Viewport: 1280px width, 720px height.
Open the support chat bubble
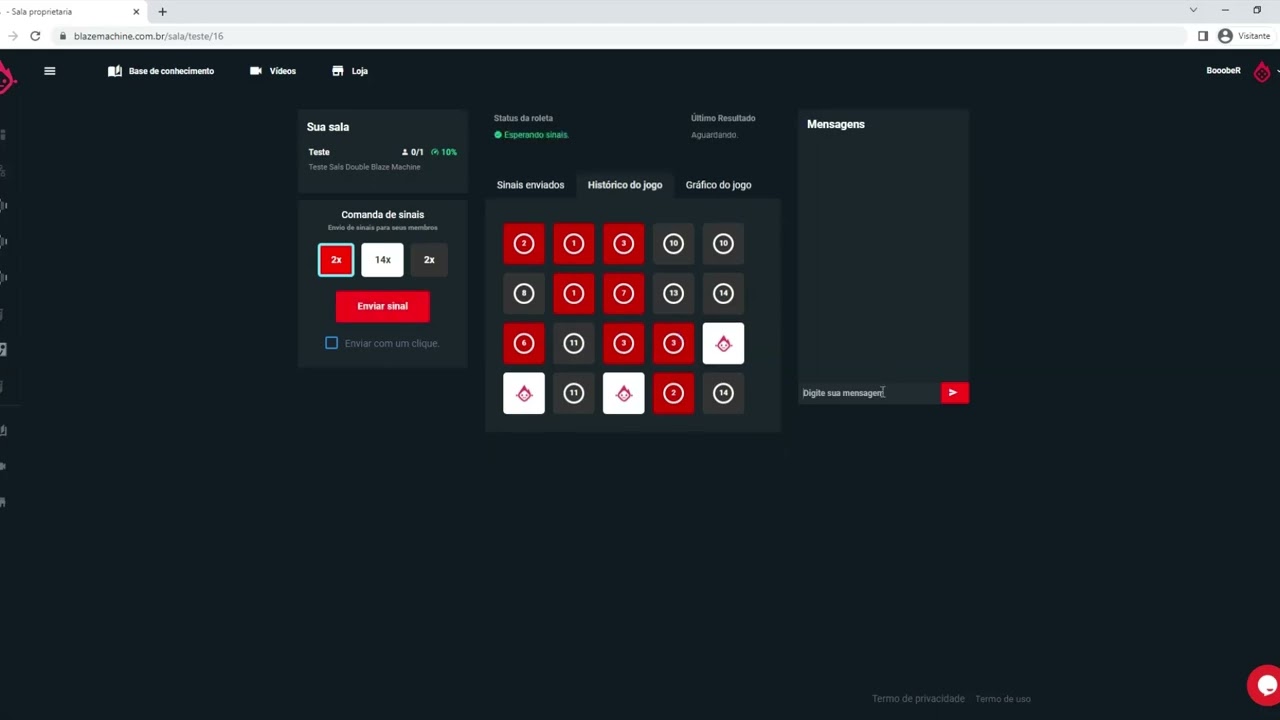1265,685
